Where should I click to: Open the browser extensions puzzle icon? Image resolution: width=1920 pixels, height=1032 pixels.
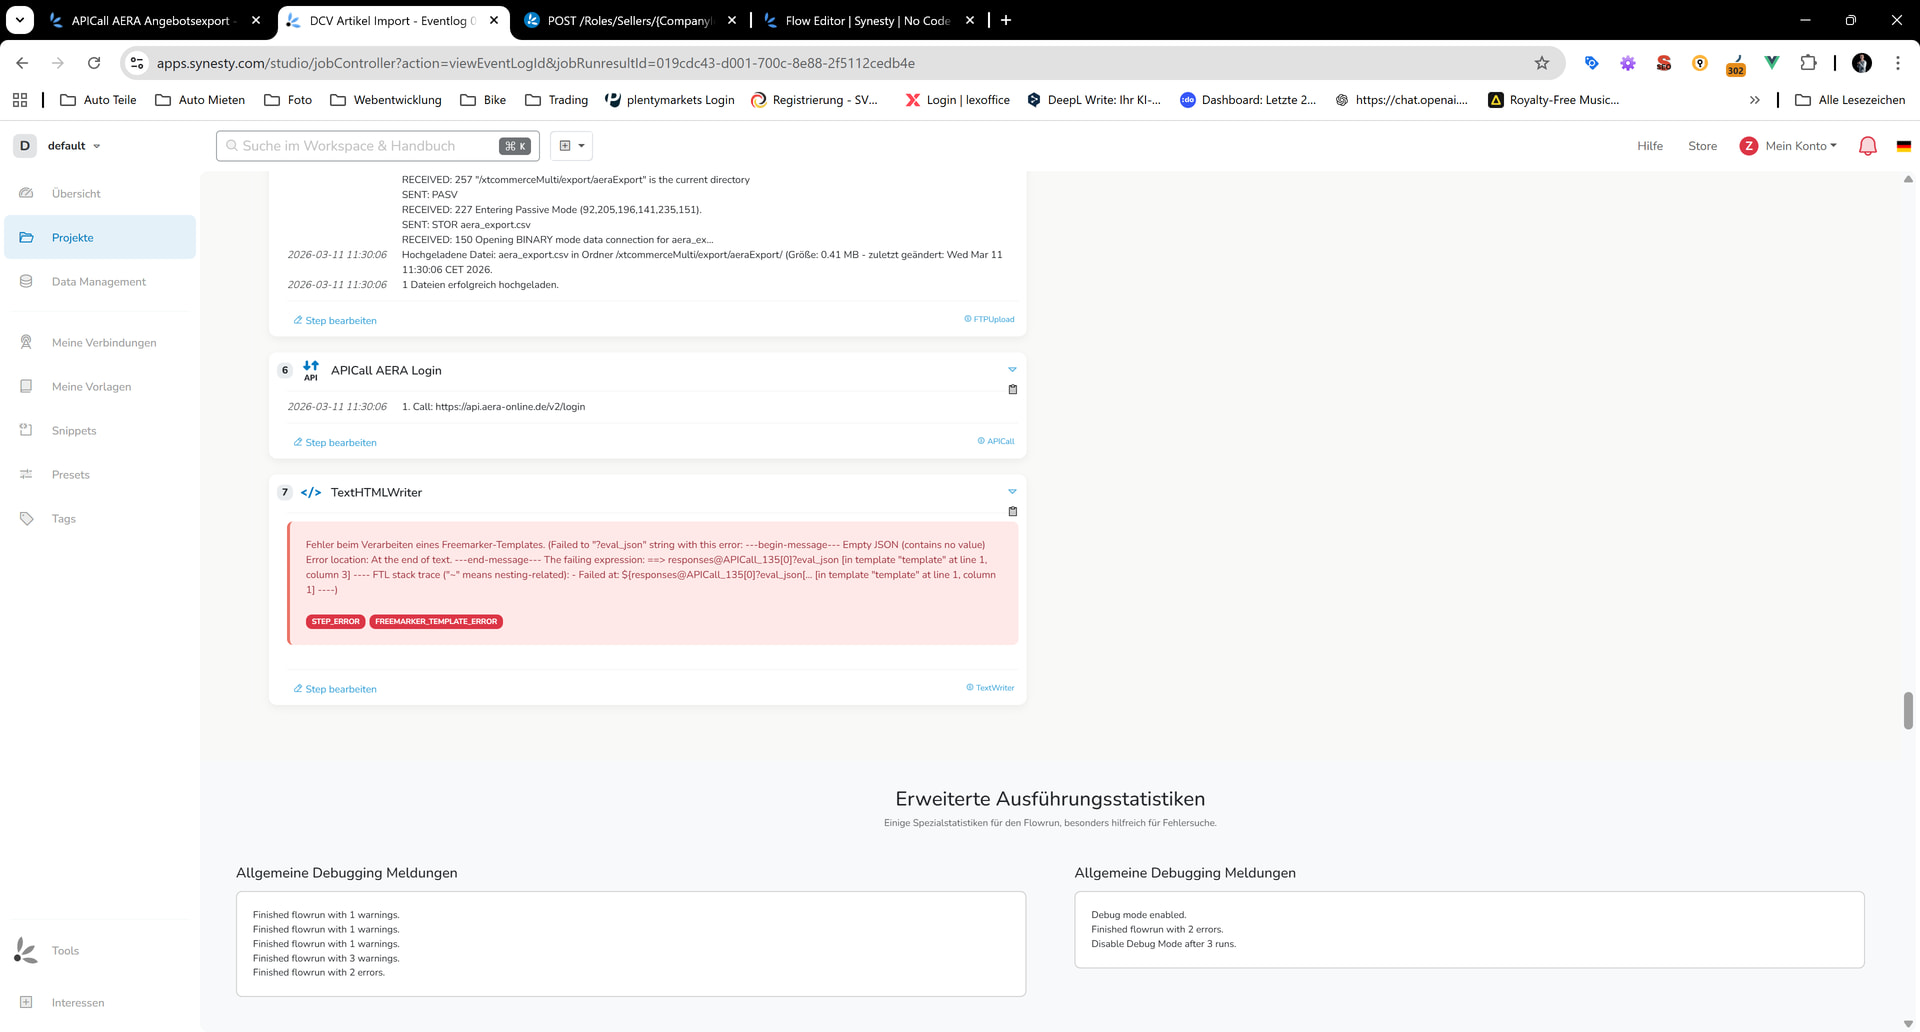1808,63
